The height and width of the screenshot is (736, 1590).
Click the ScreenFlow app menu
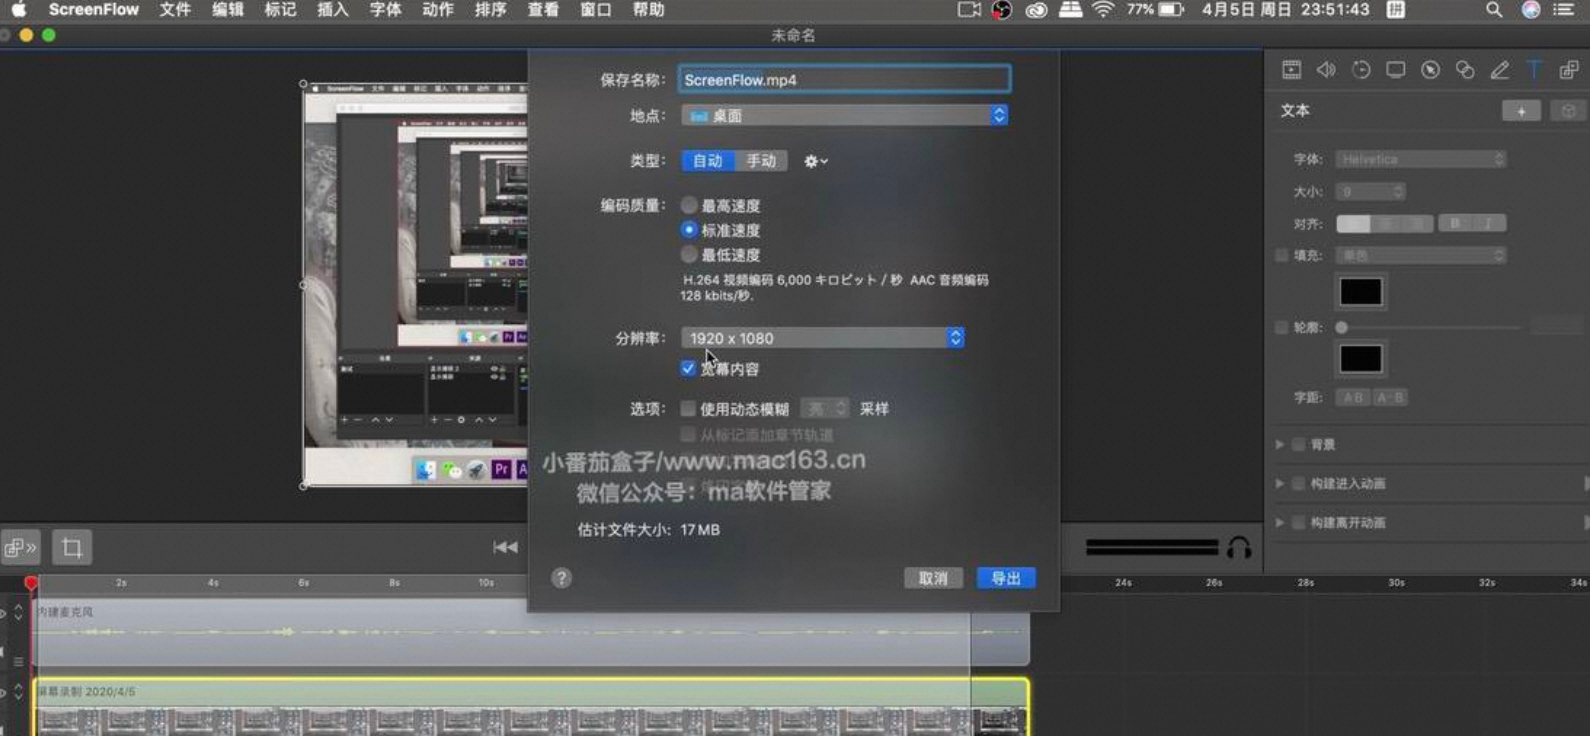coord(94,10)
